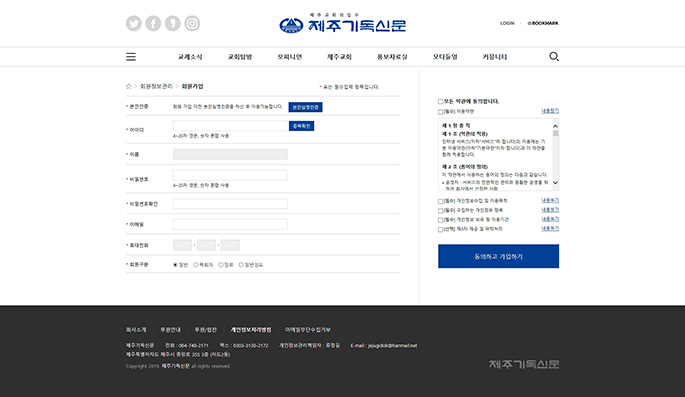
Task: Click terms box scroll-up arrow
Action: click(556, 126)
